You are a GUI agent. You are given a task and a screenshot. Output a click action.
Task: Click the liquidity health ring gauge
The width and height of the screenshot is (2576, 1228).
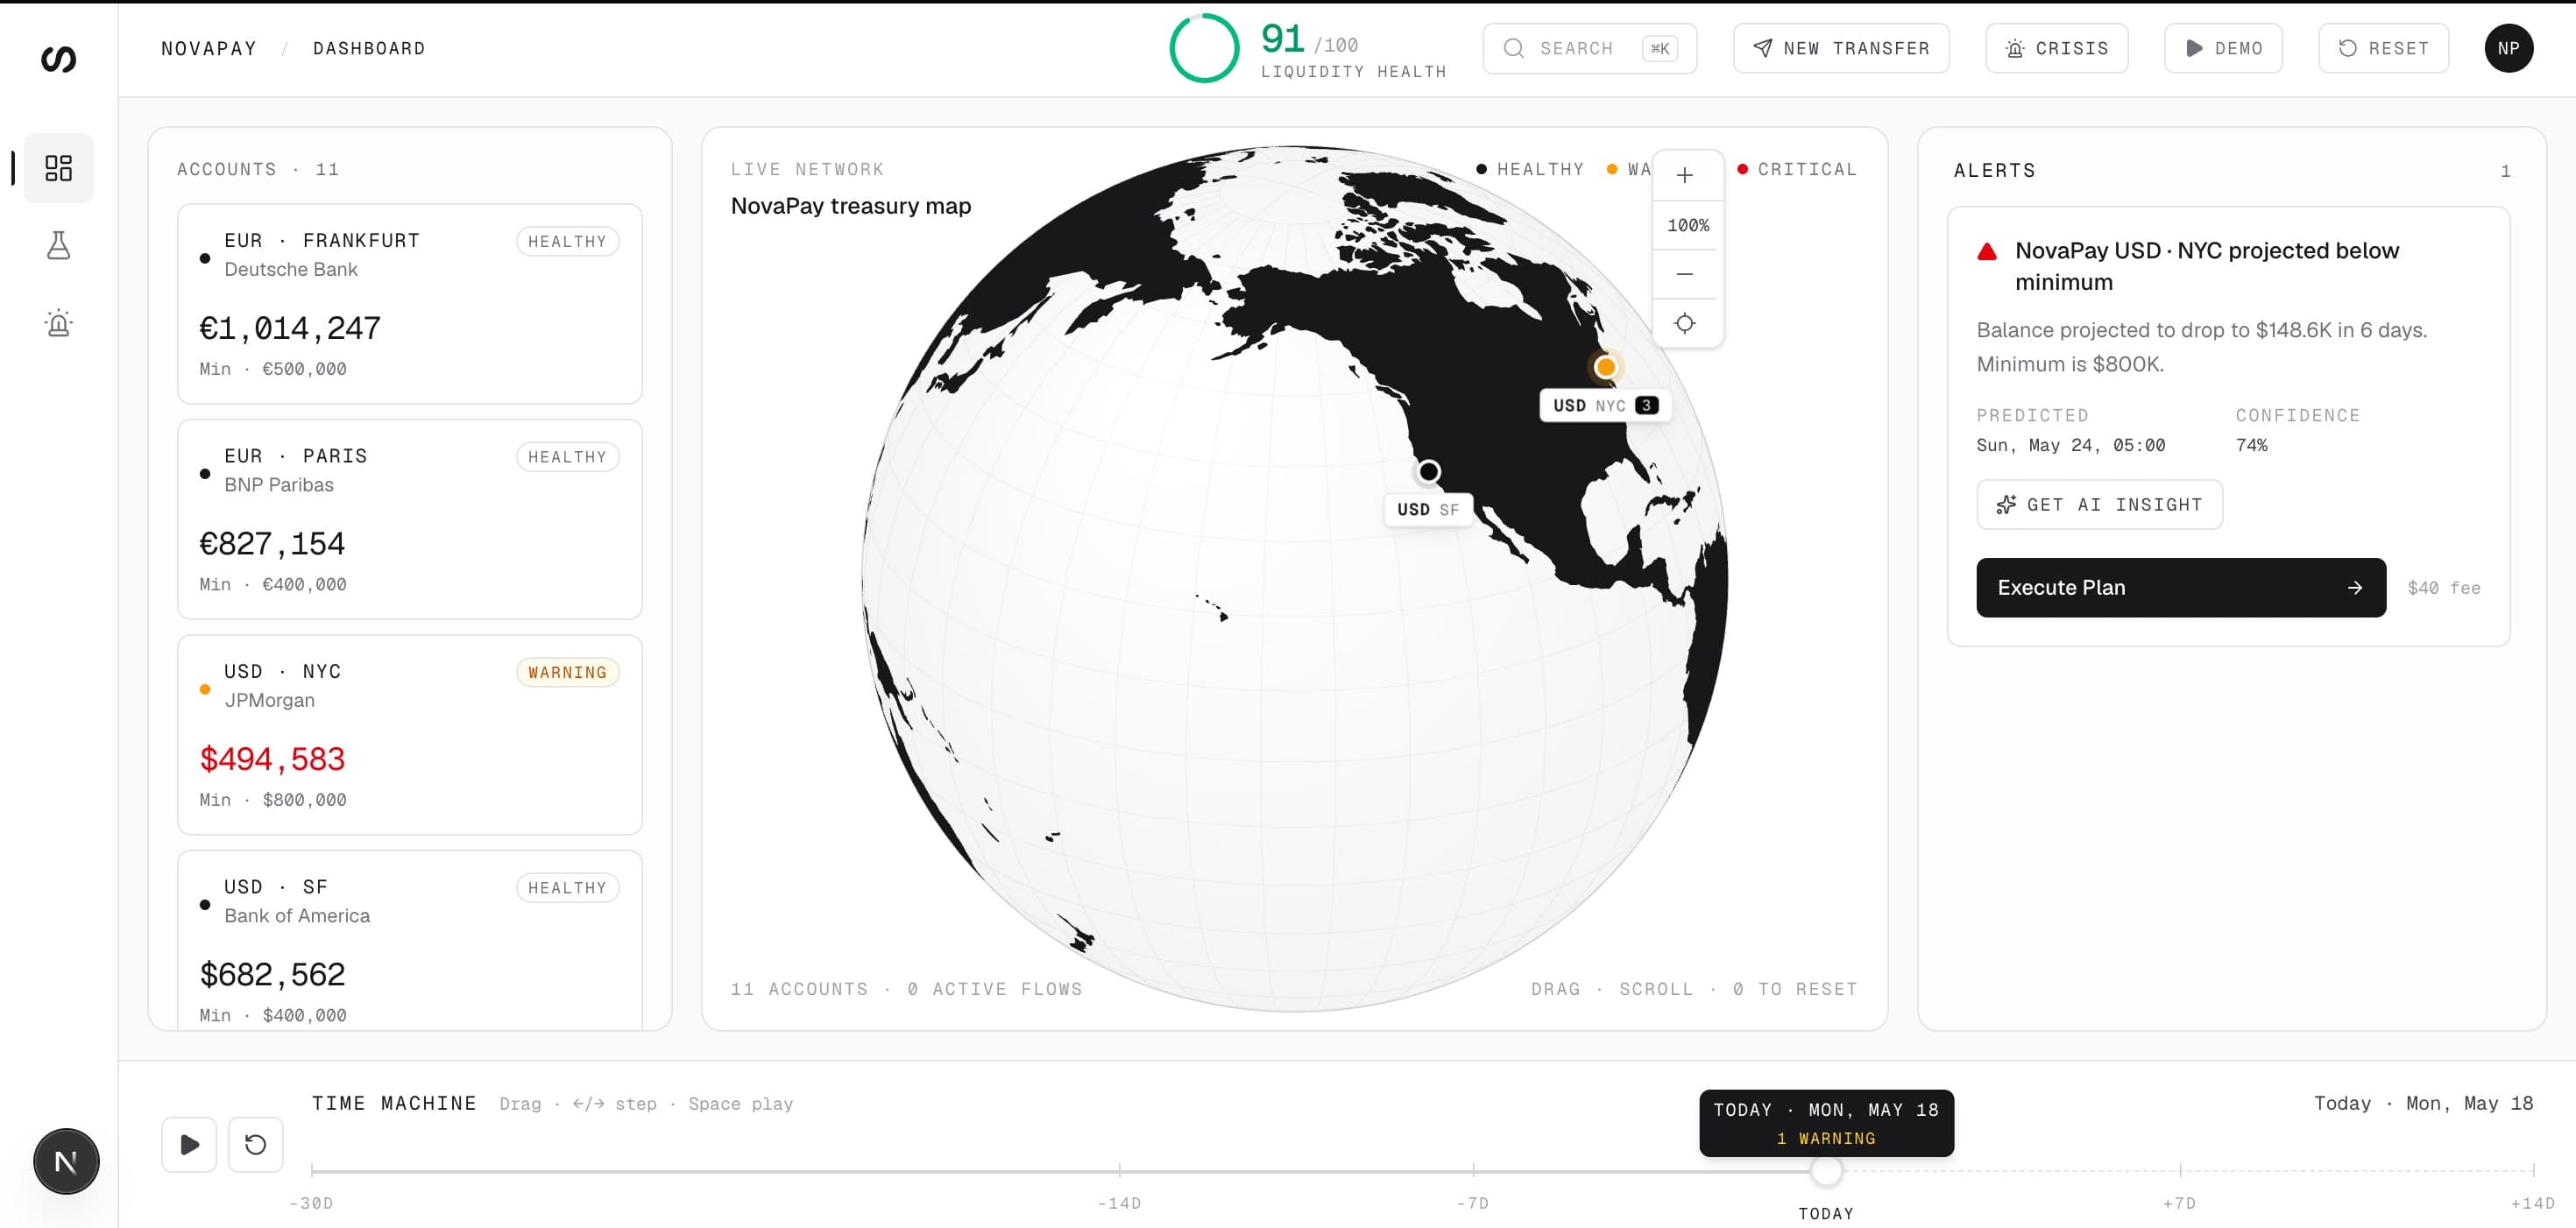1204,48
